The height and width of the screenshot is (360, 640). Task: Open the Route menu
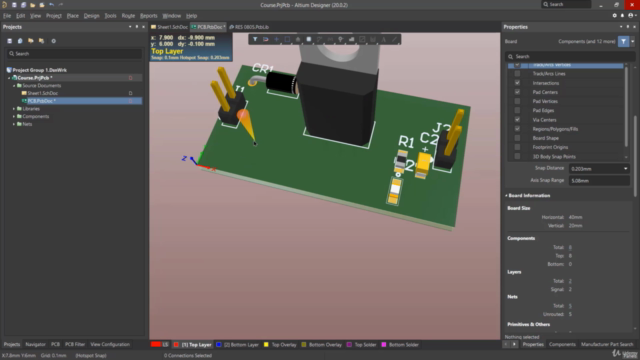[128, 16]
